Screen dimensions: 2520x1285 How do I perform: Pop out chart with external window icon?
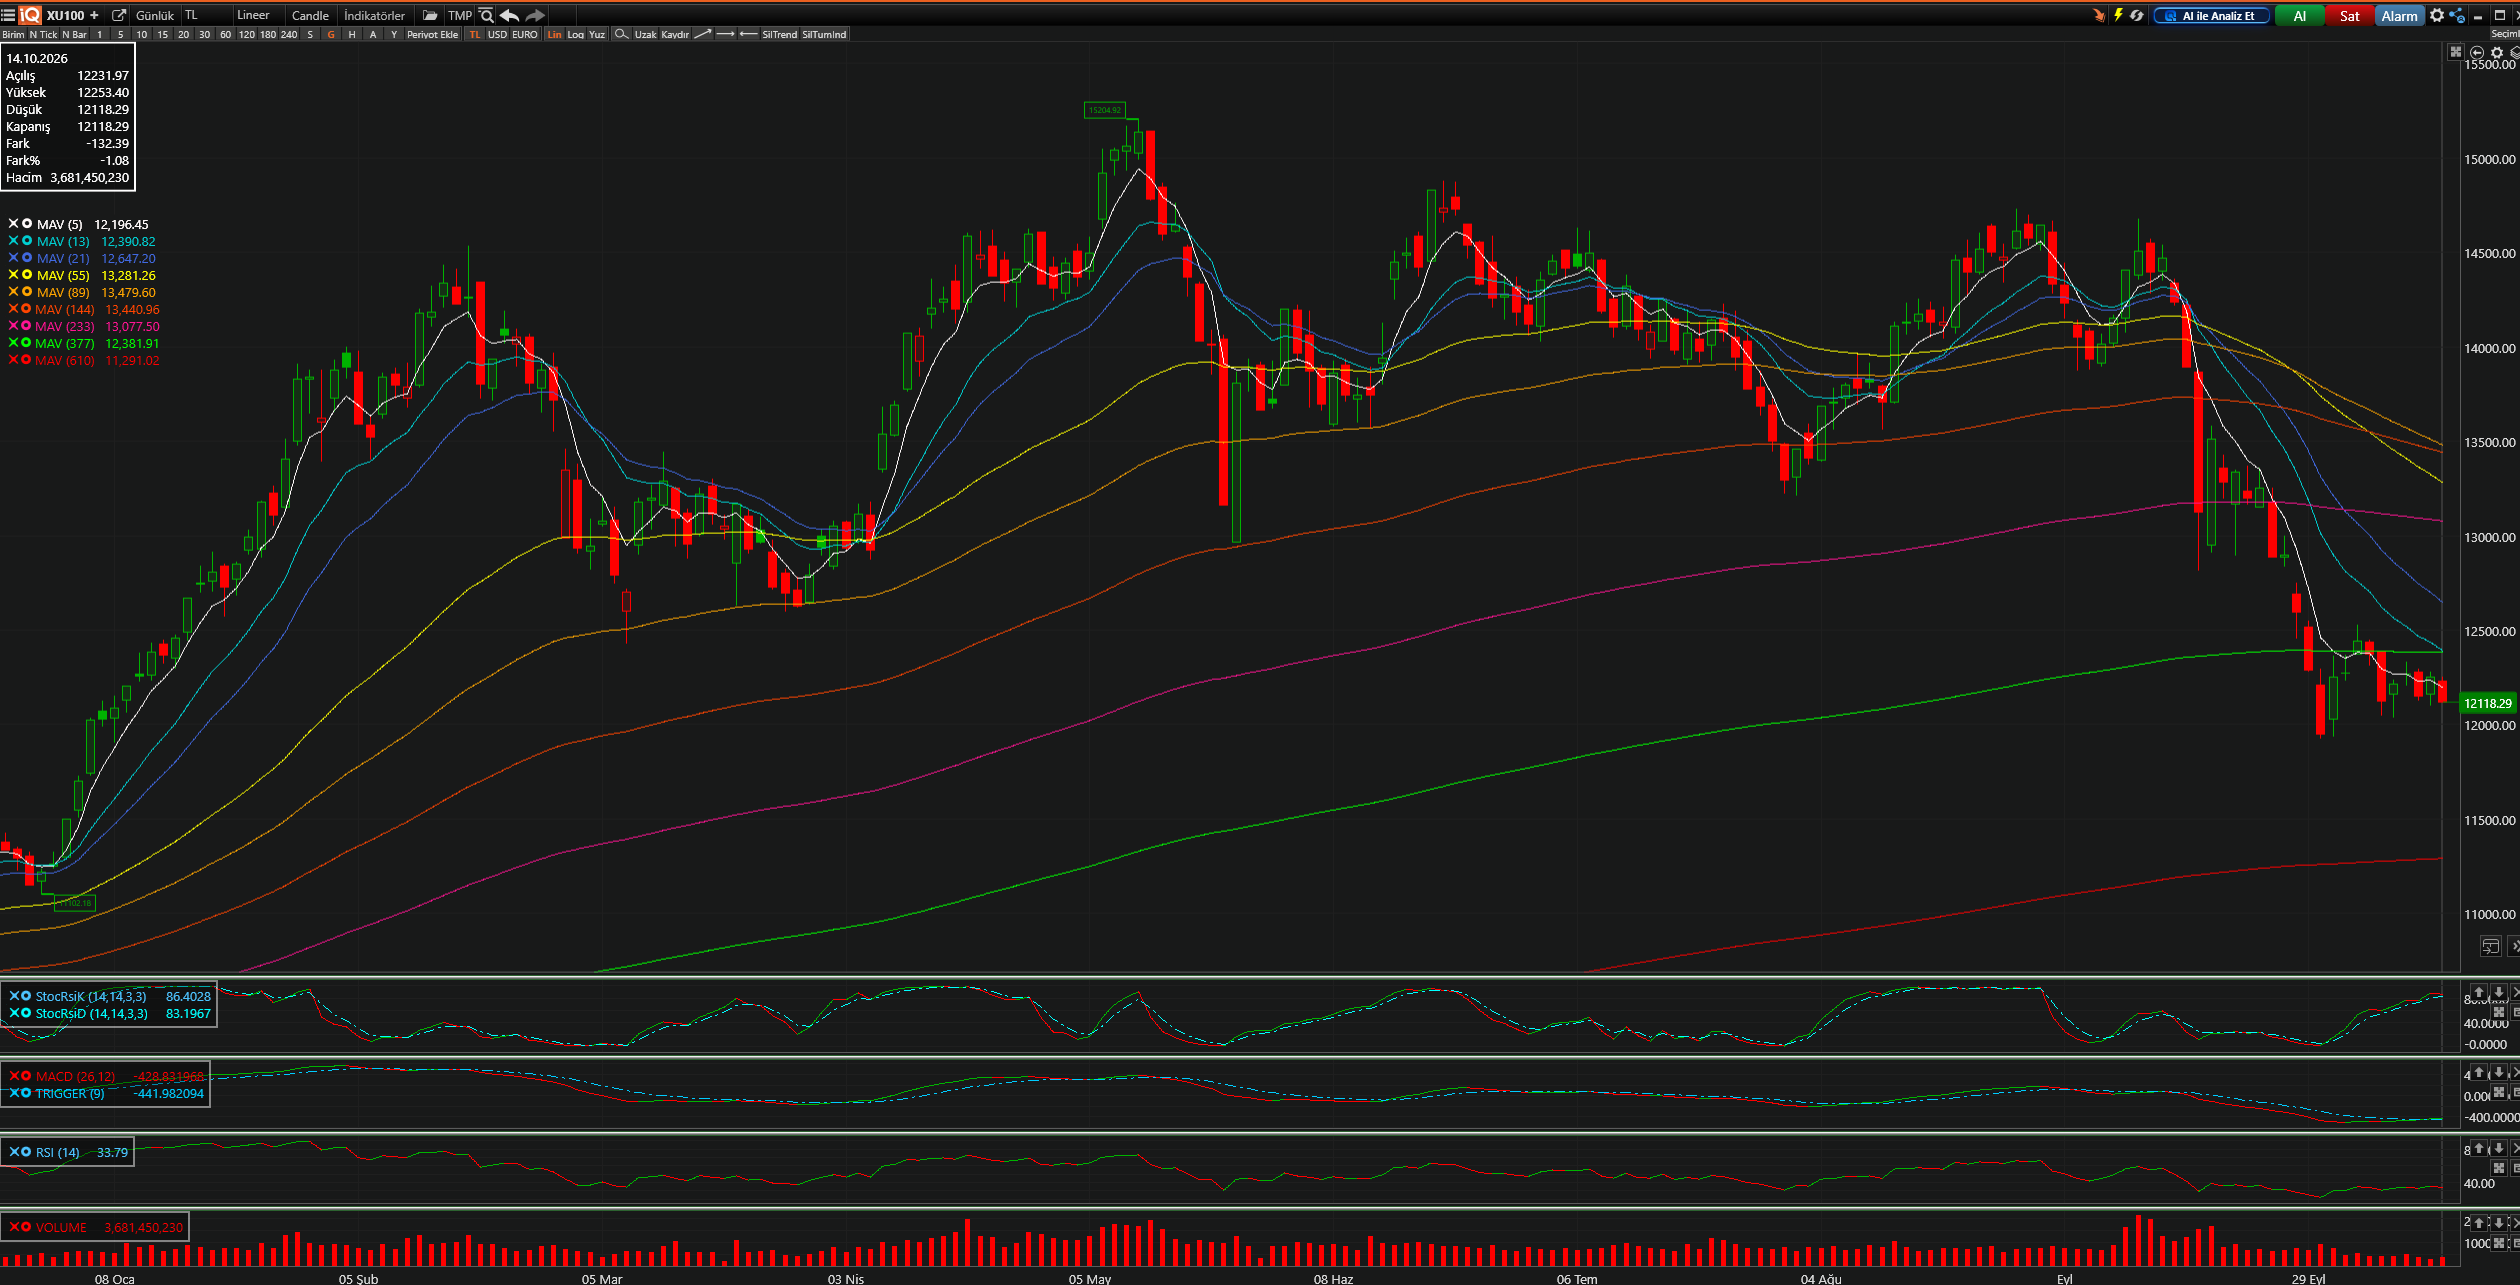coord(119,15)
